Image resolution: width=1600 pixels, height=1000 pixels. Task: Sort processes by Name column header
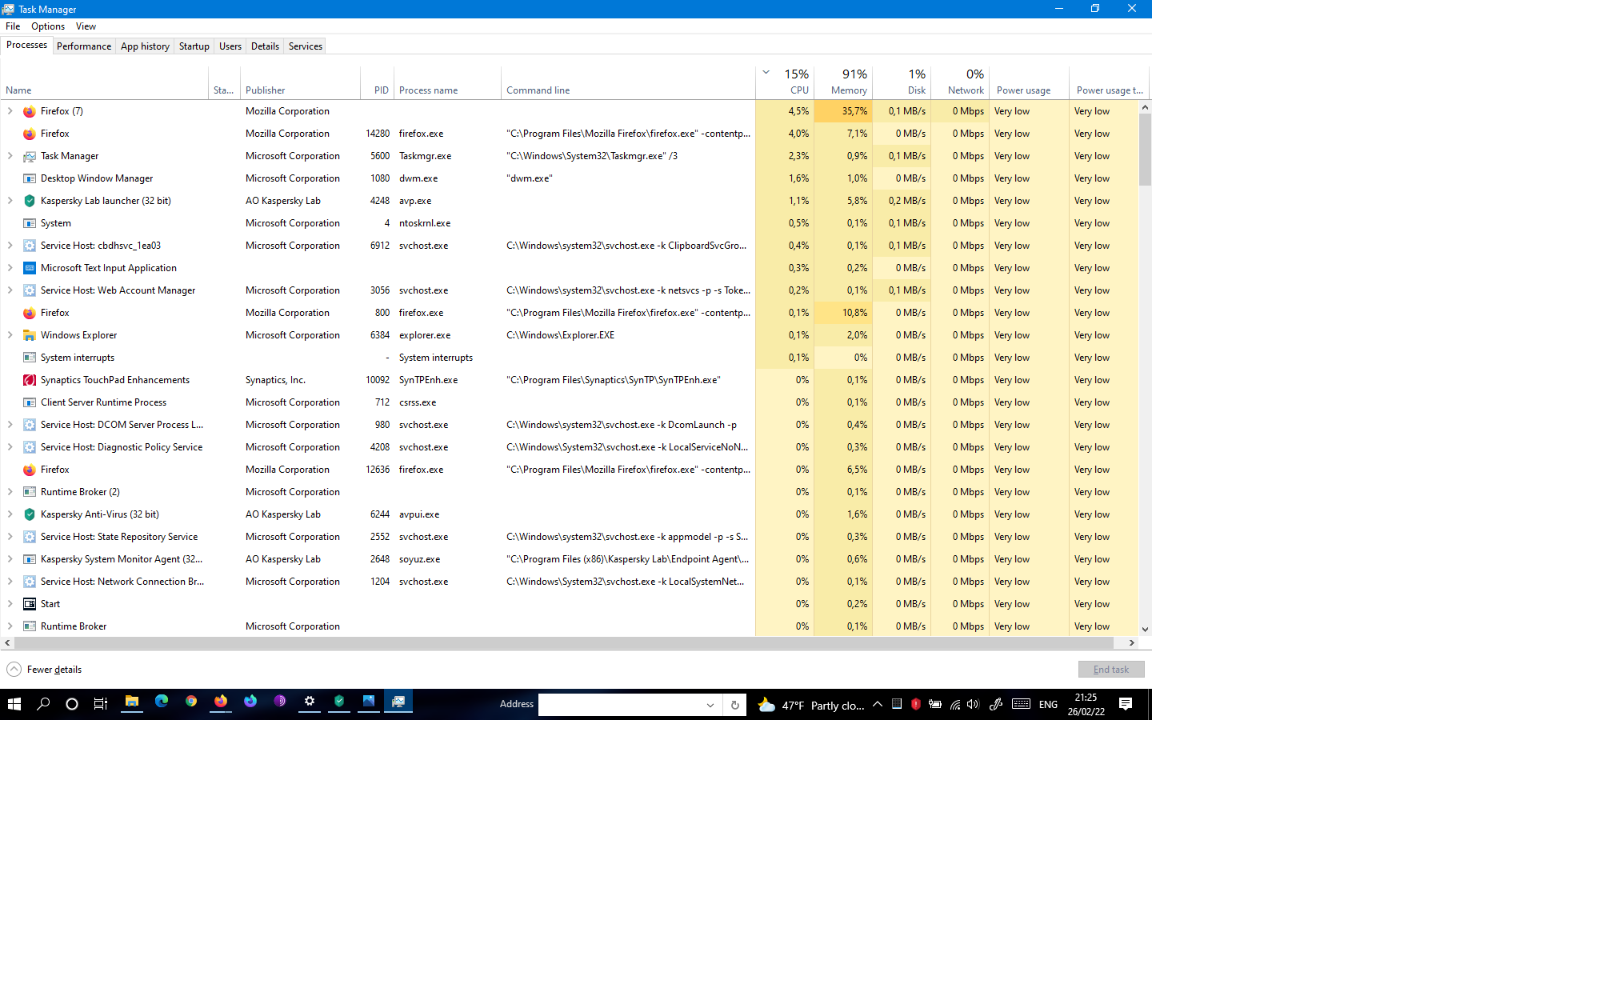tap(105, 82)
